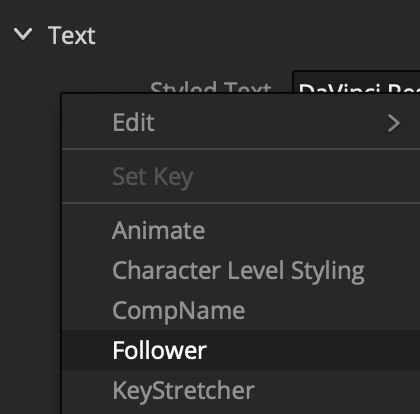Choose Set Key from the context menu

(x=241, y=176)
